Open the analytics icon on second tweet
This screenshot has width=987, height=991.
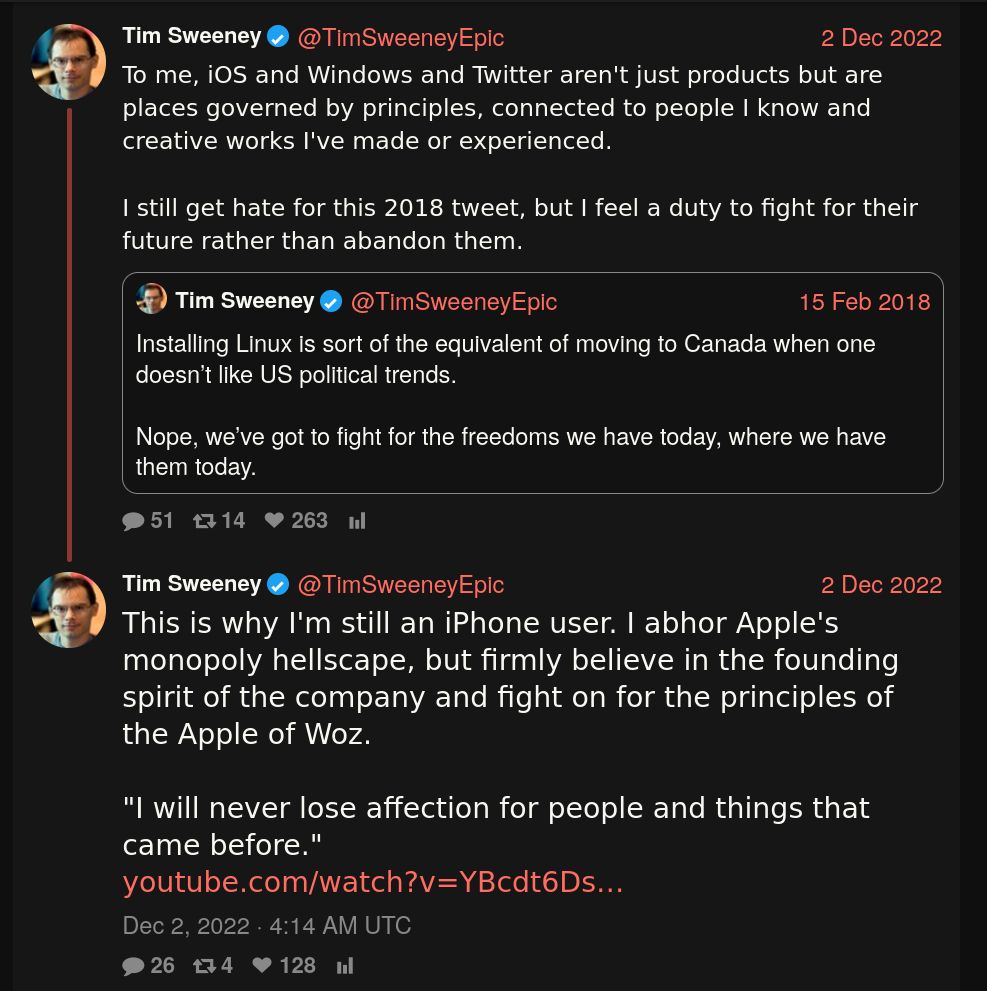[345, 966]
